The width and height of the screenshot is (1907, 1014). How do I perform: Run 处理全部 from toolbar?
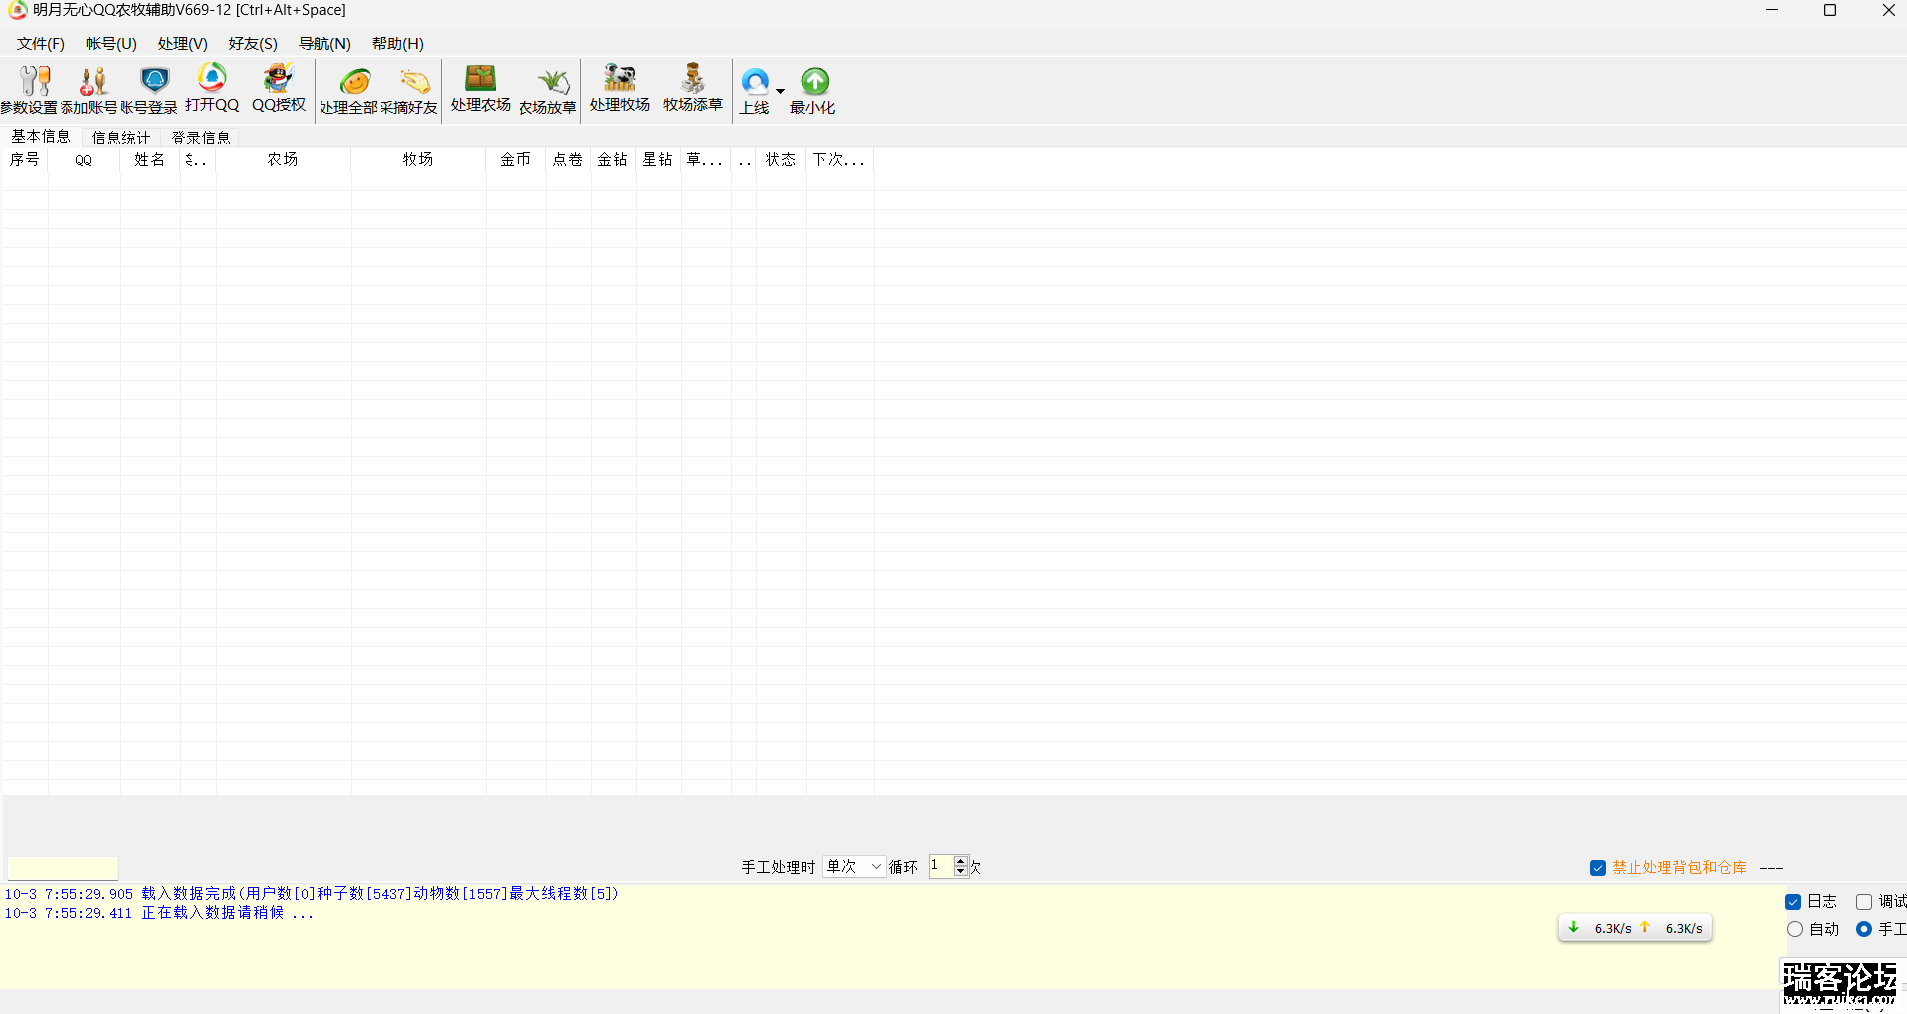(349, 90)
